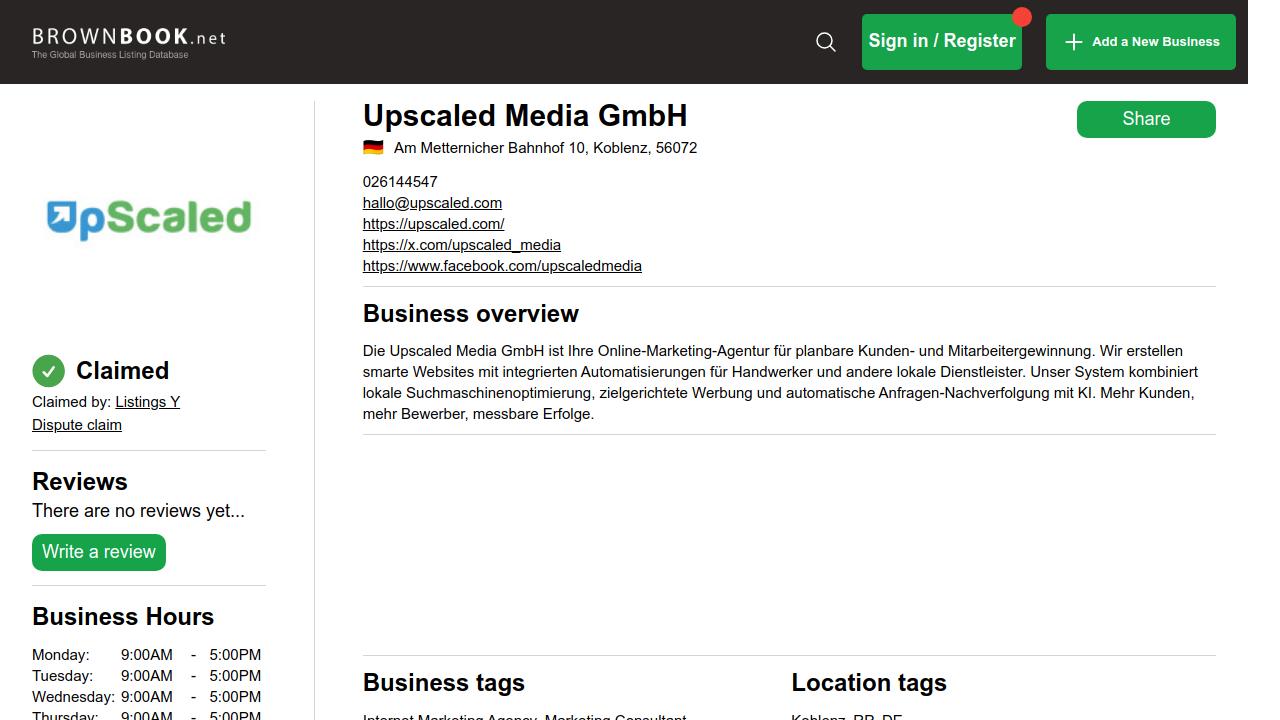1280x720 pixels.
Task: Click the Monday hours row
Action: [147, 655]
